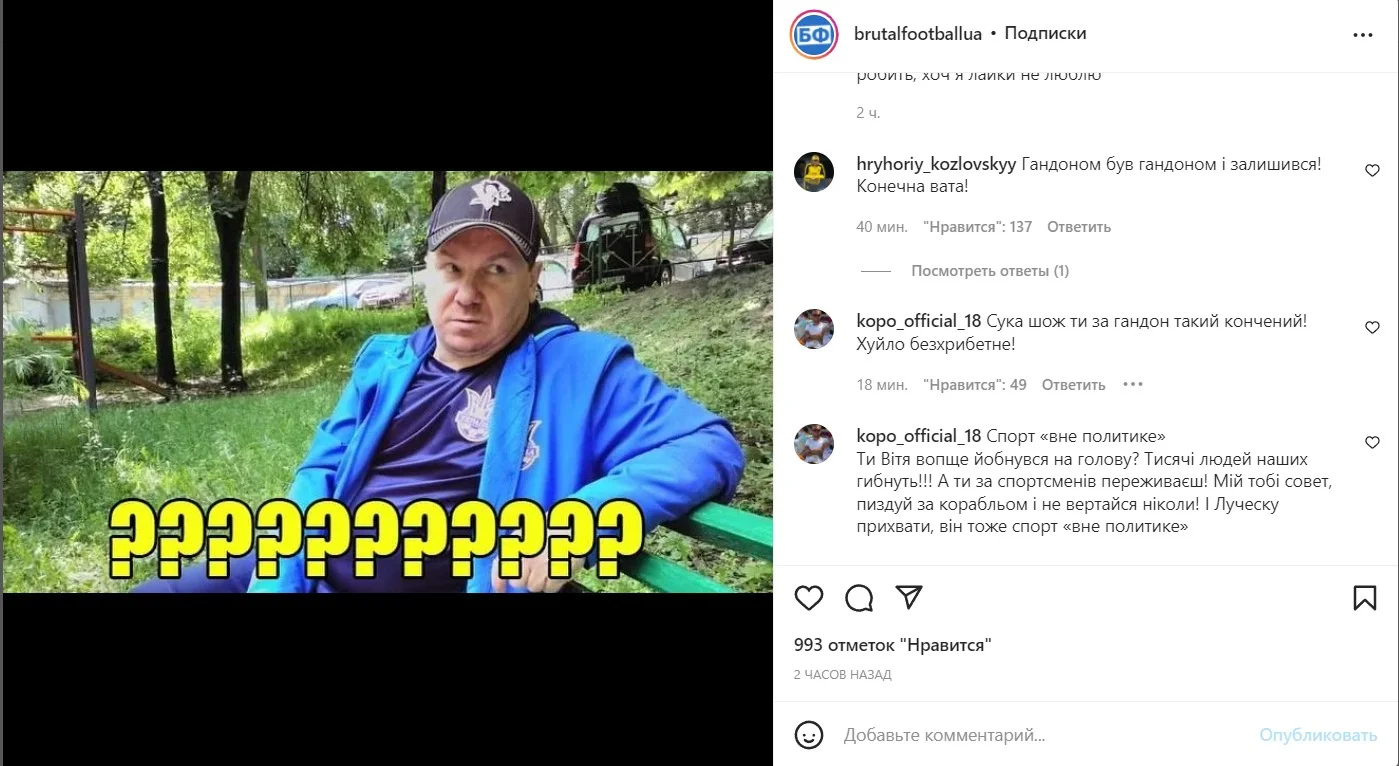1399x766 pixels.
Task: Click 'Опубликовать' to post comment
Action: [x=1318, y=735]
